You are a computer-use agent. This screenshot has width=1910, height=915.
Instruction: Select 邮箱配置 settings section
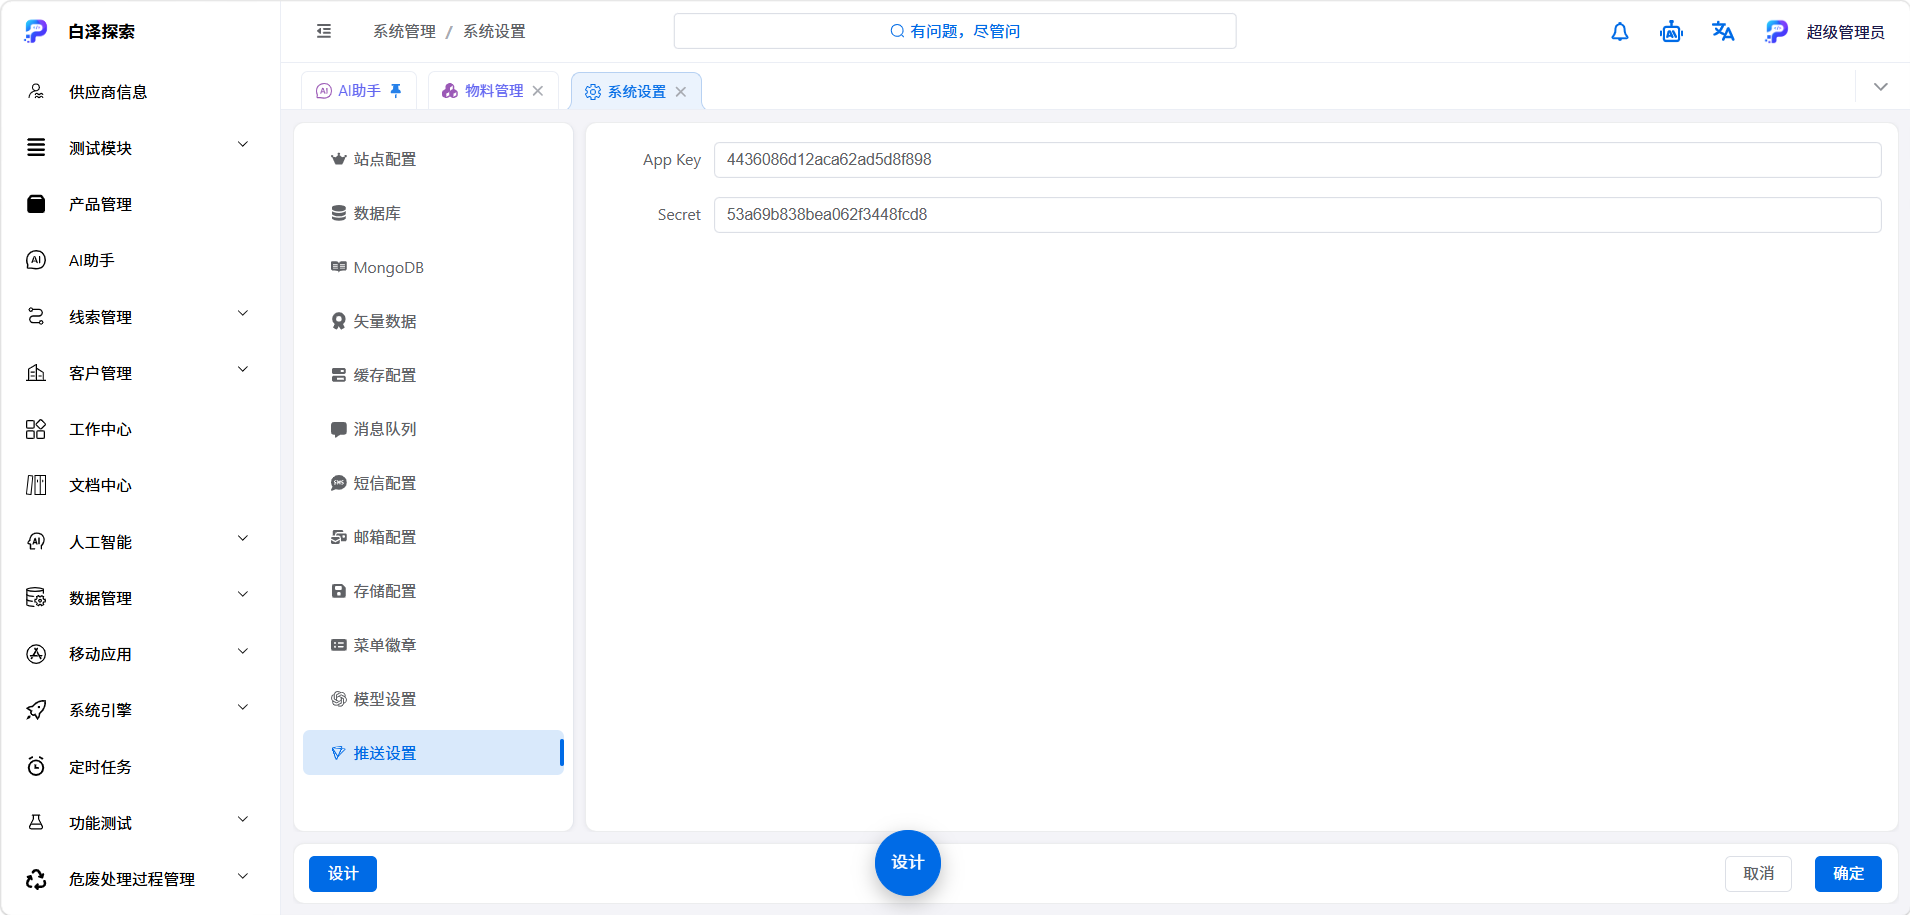coord(433,537)
